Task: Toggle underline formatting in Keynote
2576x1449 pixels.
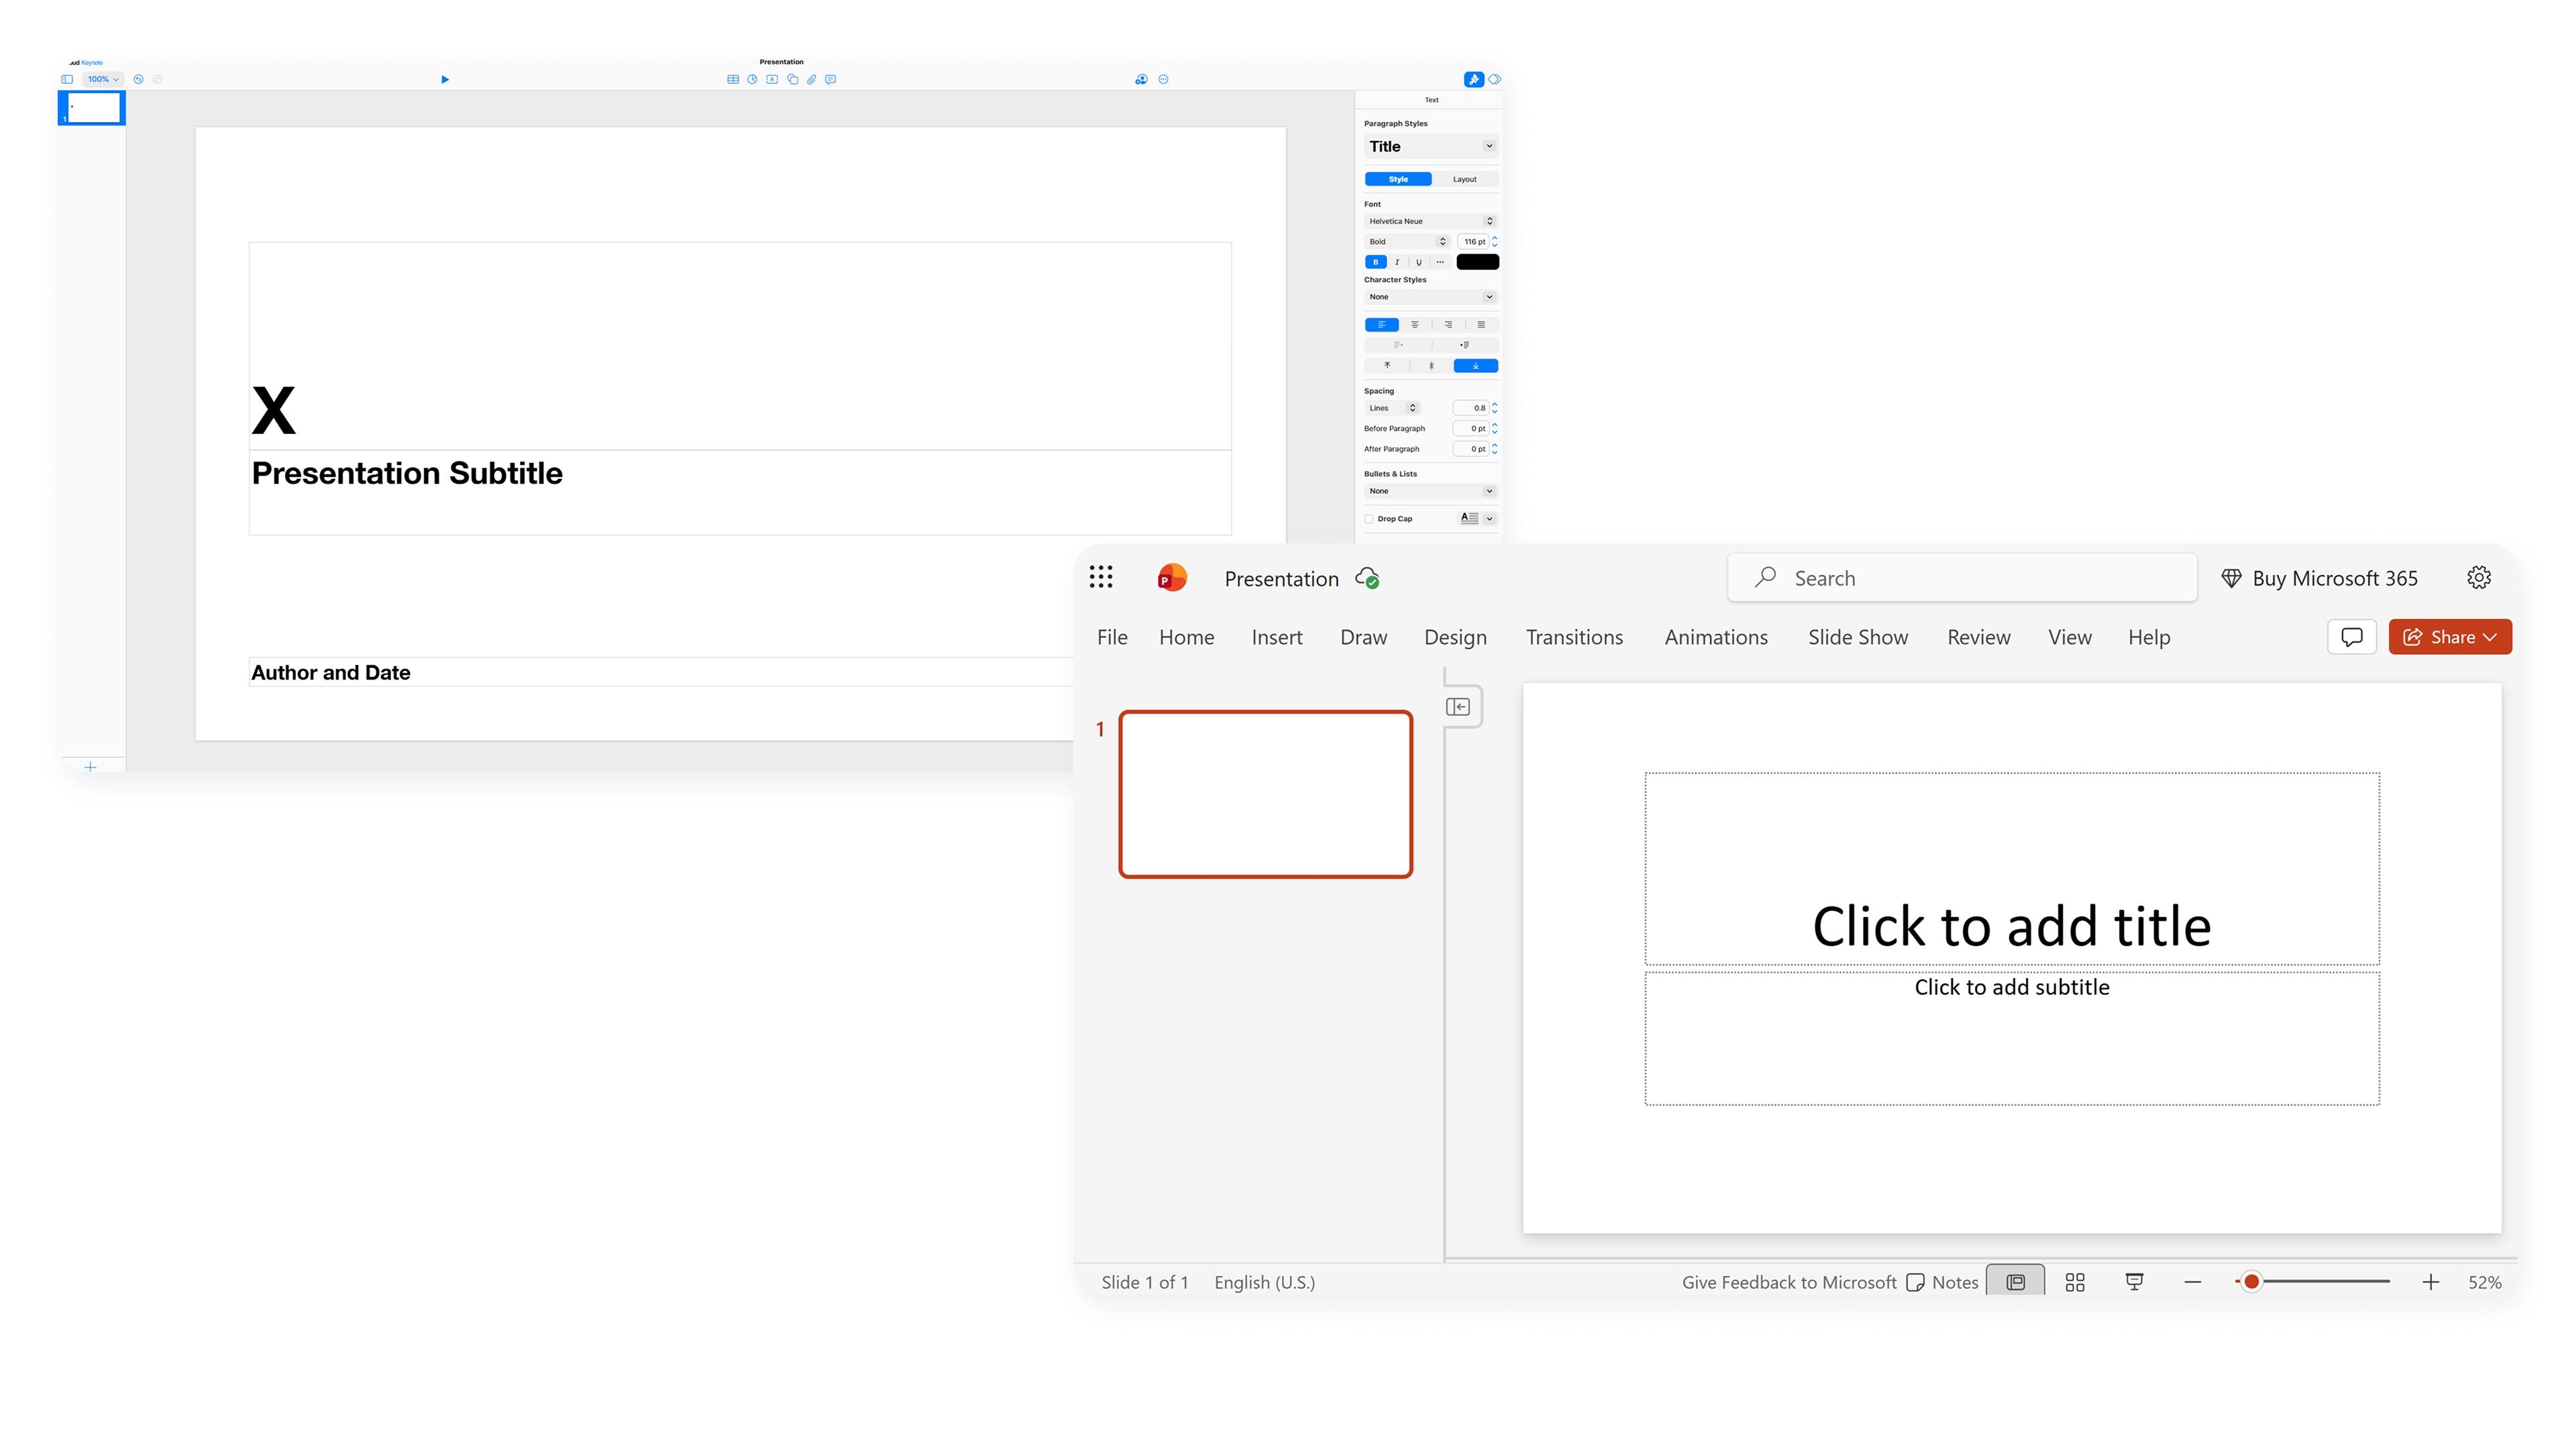Action: coord(1419,261)
